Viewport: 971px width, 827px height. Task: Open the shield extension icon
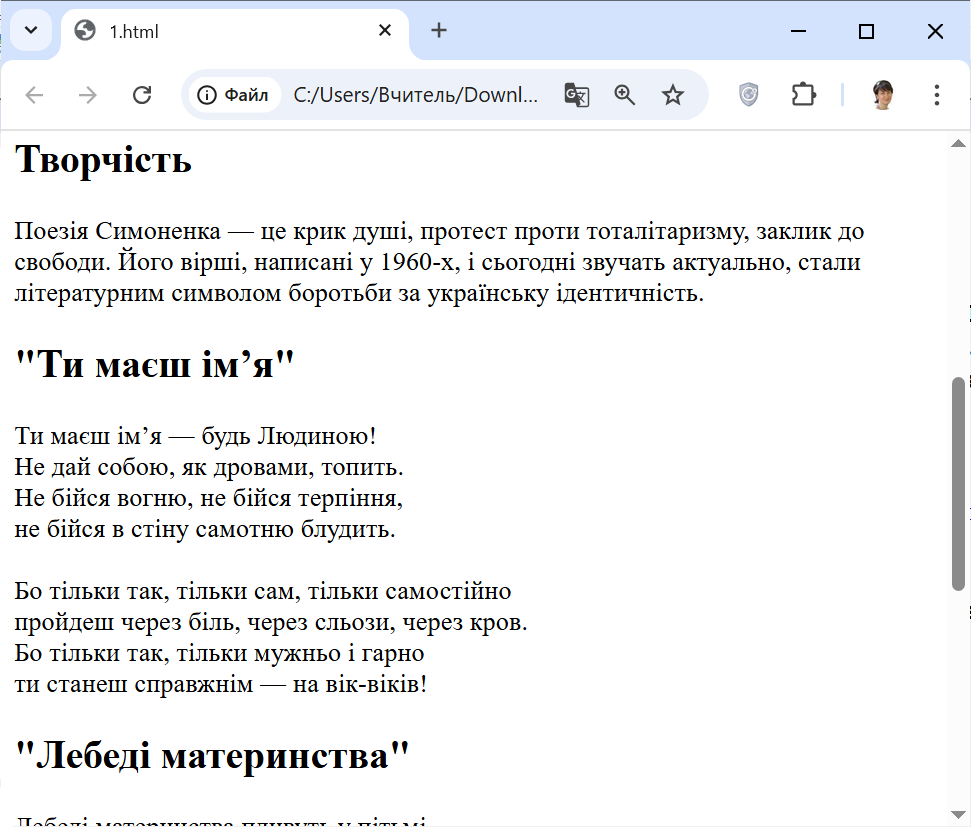(748, 95)
